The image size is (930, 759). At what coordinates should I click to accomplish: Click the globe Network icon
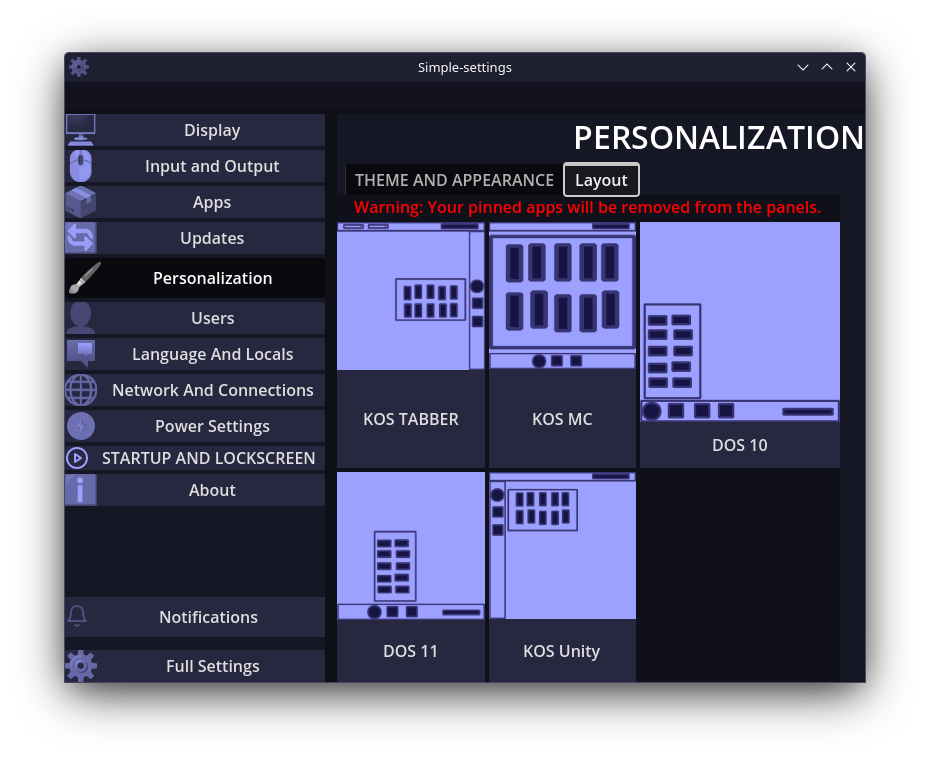point(81,390)
